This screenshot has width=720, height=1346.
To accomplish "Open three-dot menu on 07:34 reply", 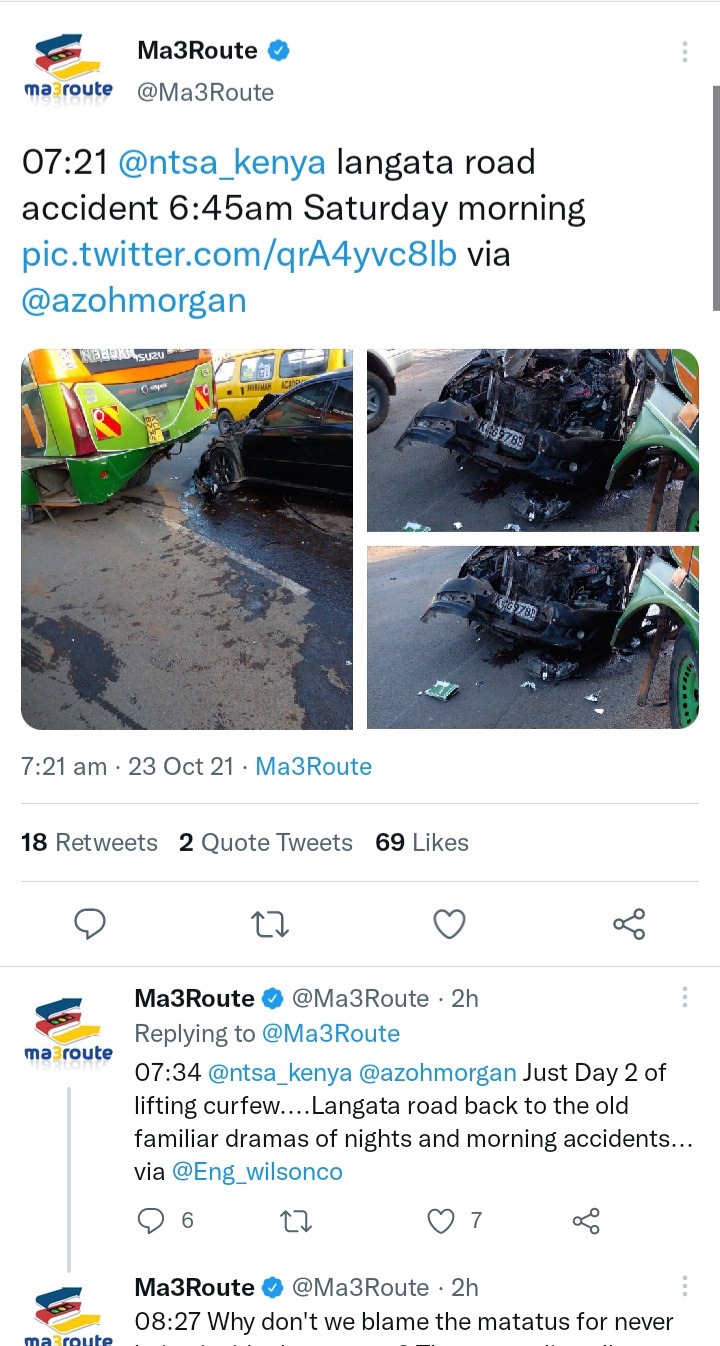I will (685, 997).
